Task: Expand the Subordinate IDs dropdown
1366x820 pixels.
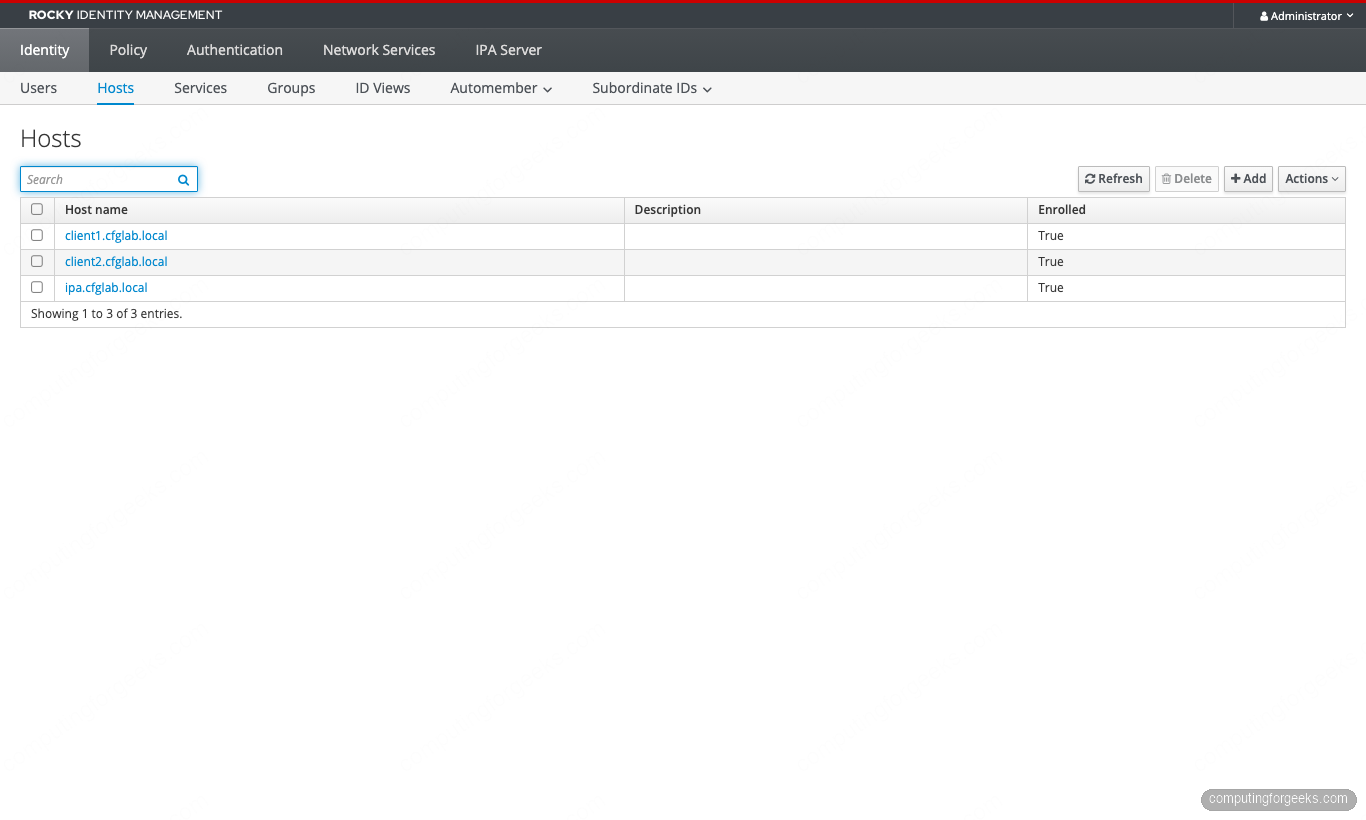Action: point(651,88)
